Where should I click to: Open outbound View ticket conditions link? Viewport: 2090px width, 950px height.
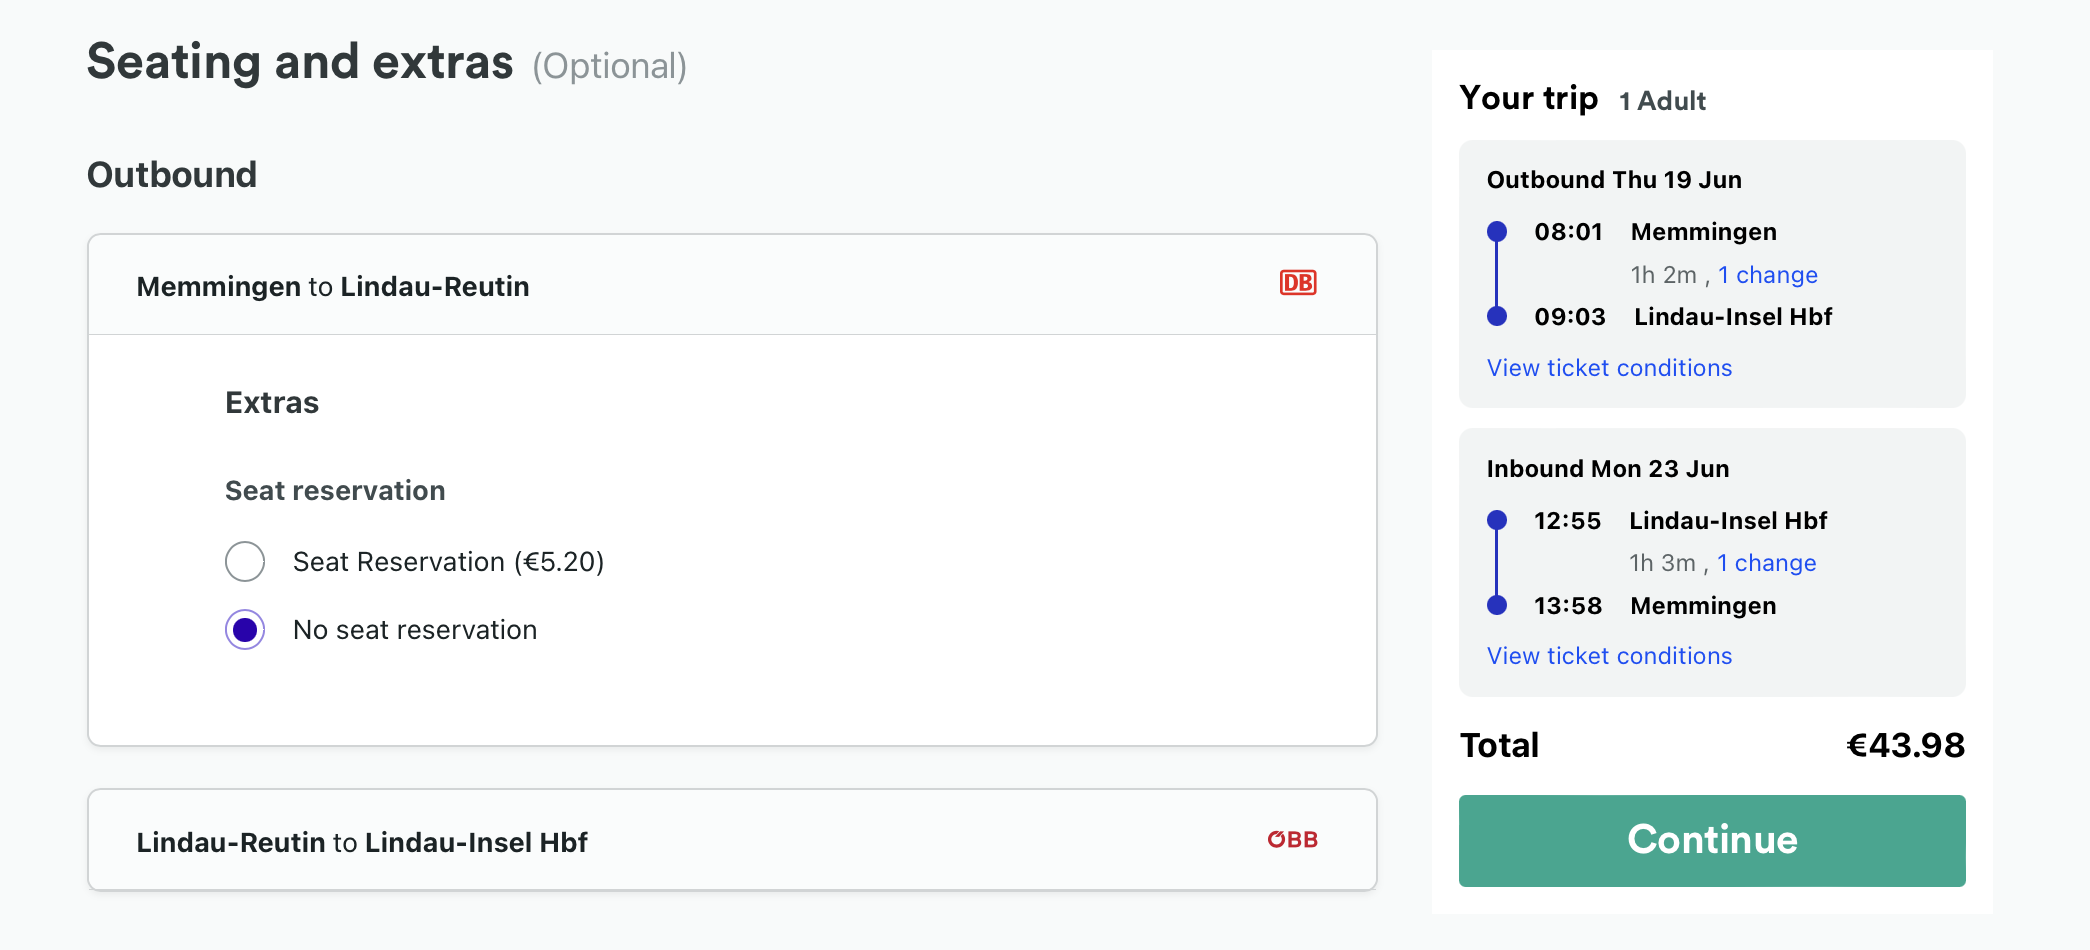1609,368
